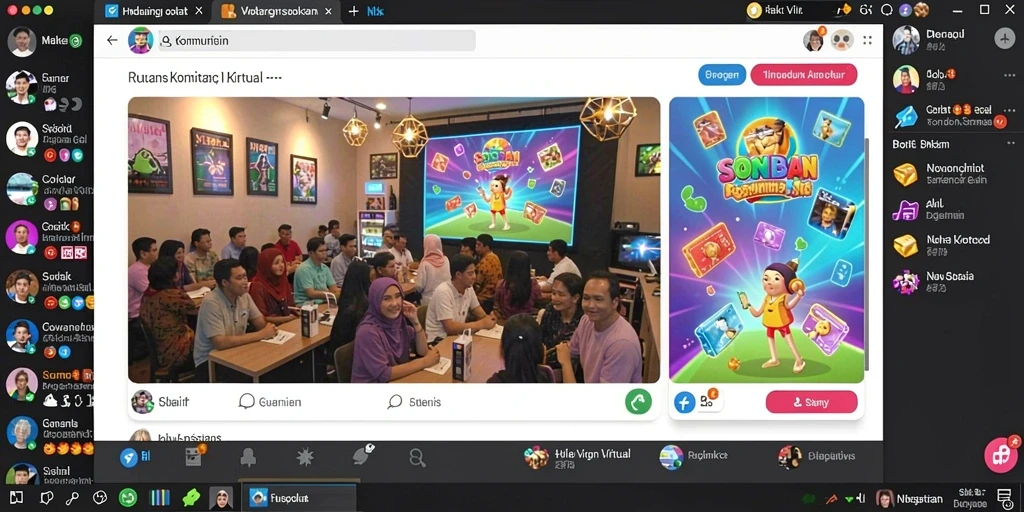The width and height of the screenshot is (1024, 512).
Task: Open Cowanehor chat in left sidebar
Action: 47,338
